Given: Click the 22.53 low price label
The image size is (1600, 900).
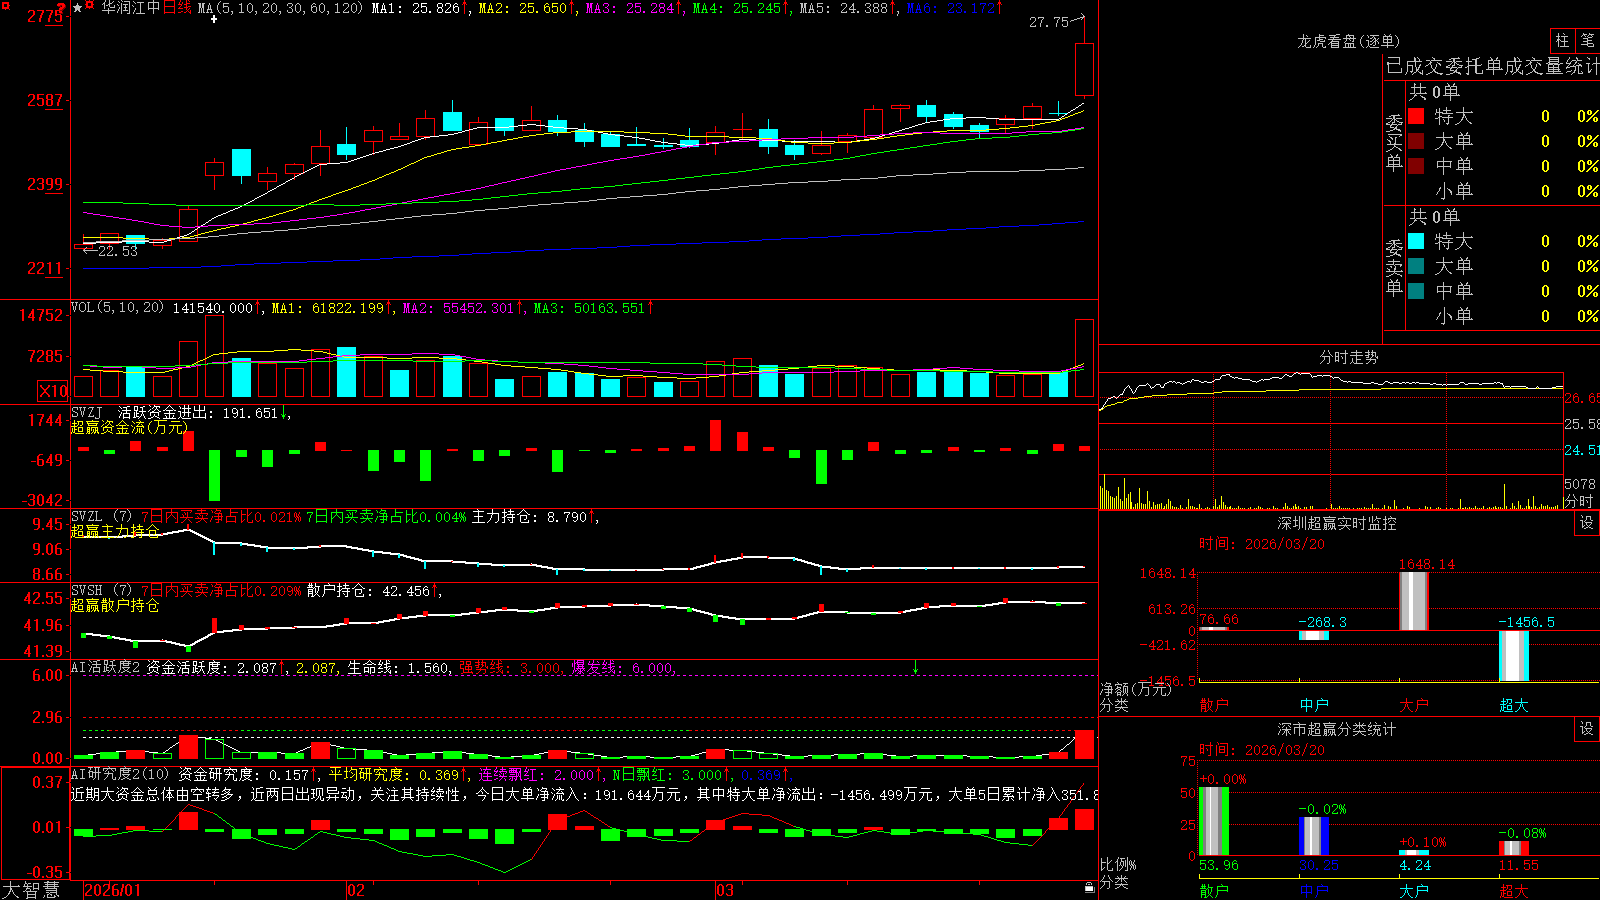Looking at the screenshot, I should click(x=117, y=251).
